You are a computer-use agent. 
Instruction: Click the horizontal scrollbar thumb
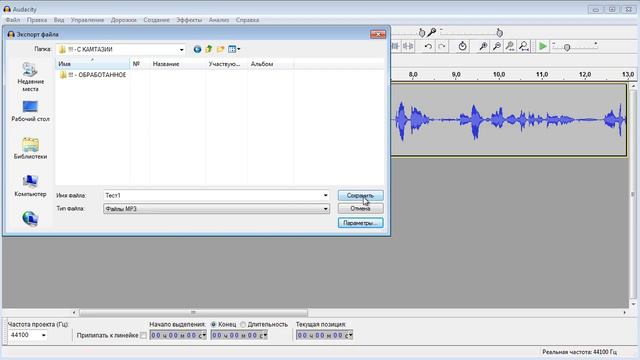[193, 313]
